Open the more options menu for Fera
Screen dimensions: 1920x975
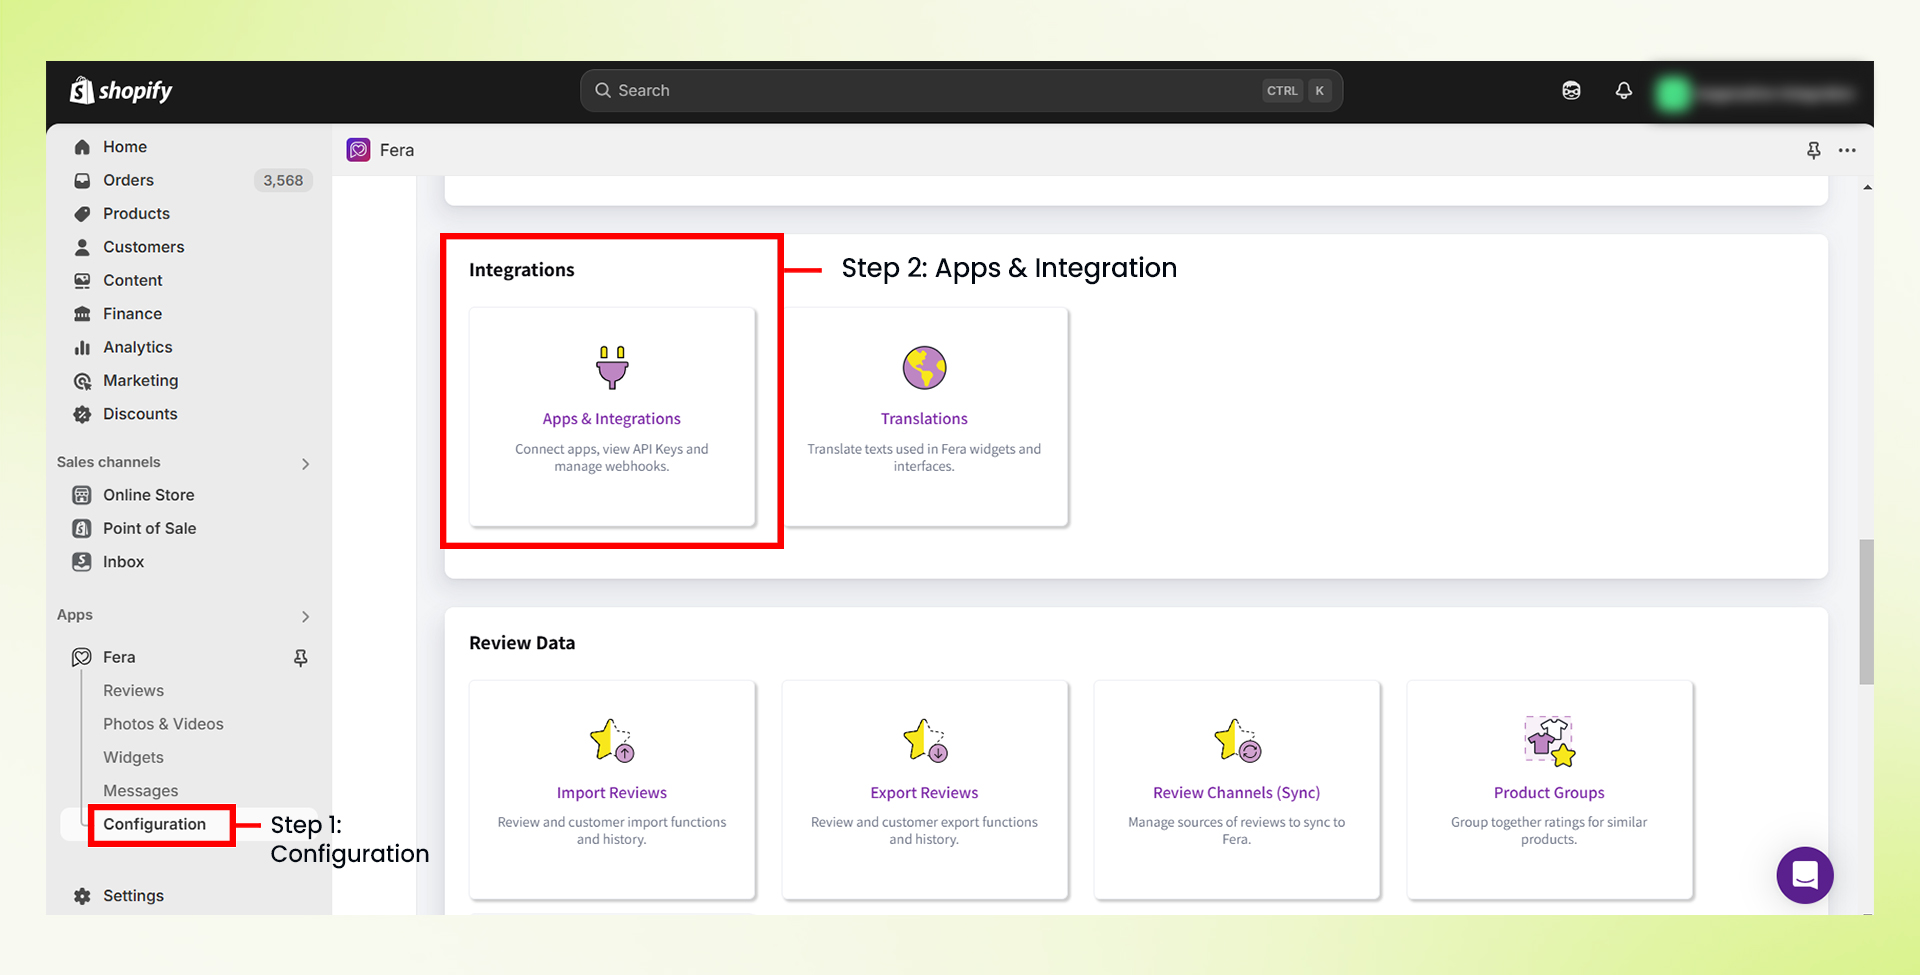point(1847,150)
